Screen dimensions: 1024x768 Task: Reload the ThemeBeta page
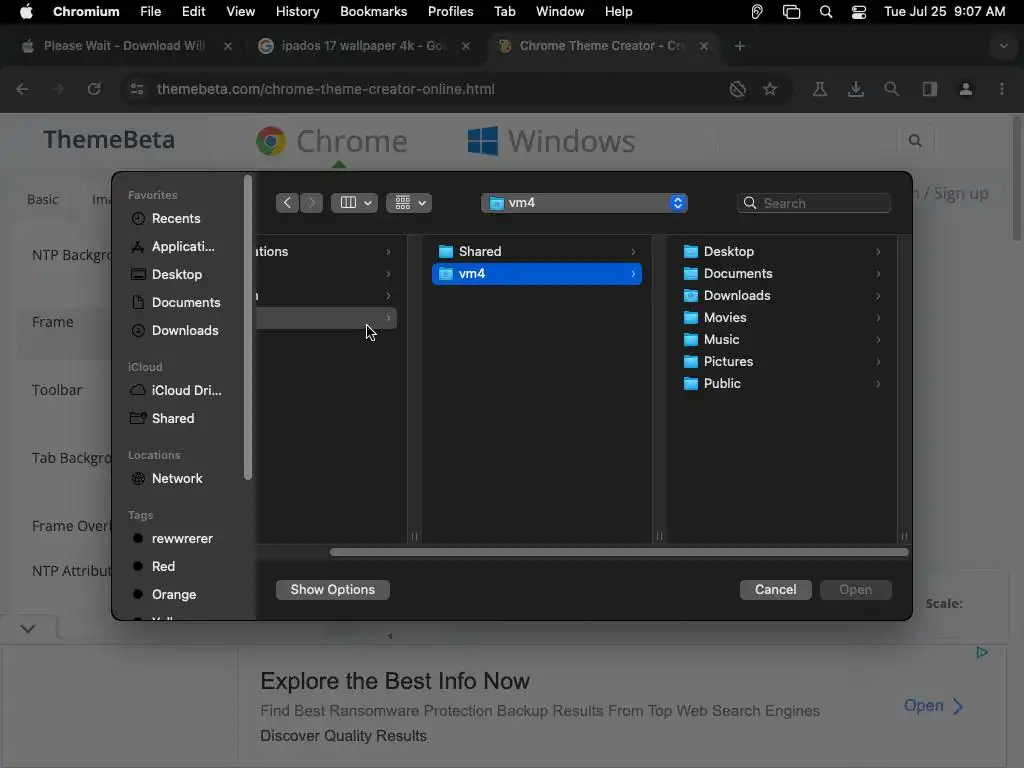pyautogui.click(x=94, y=89)
